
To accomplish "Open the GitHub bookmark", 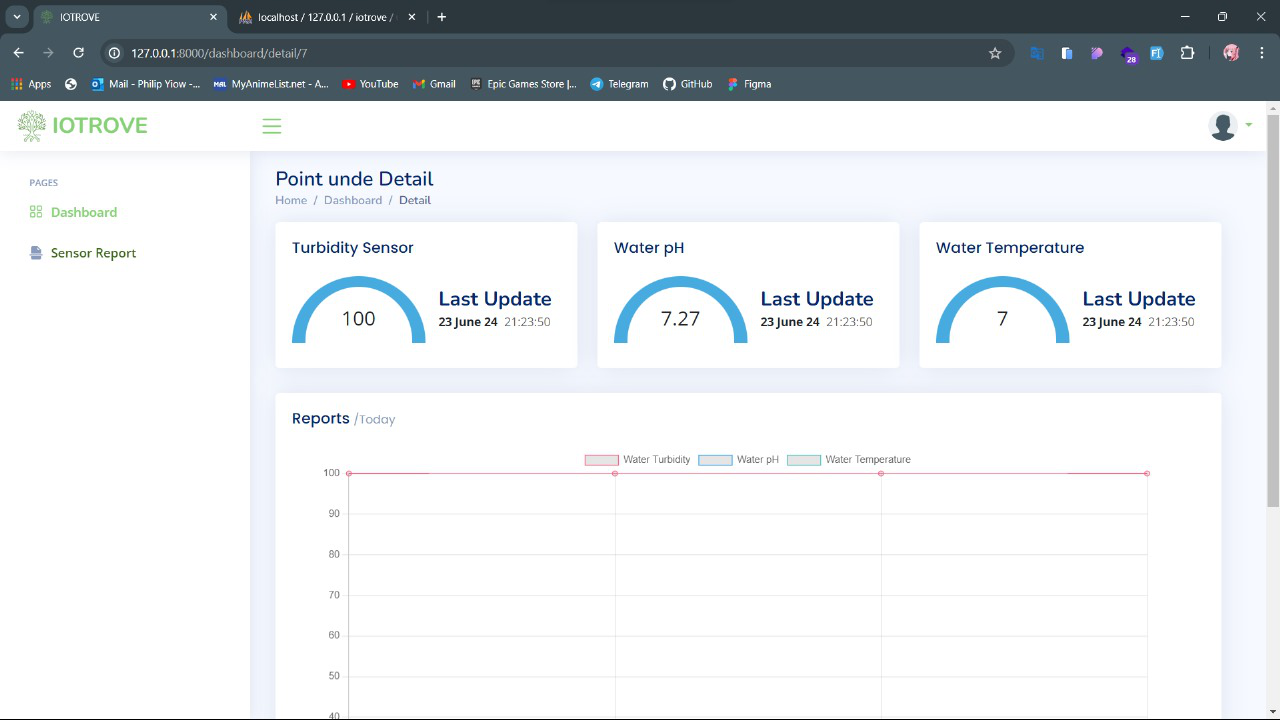I will 688,84.
